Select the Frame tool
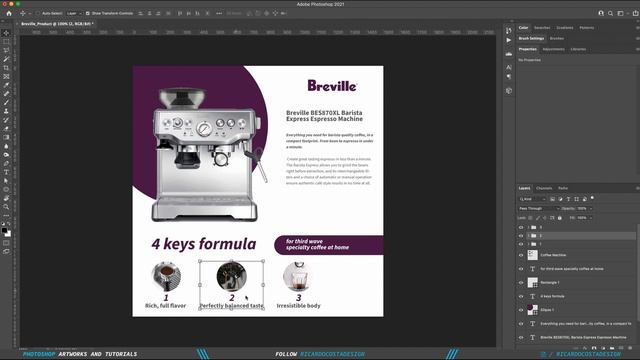 (6, 76)
